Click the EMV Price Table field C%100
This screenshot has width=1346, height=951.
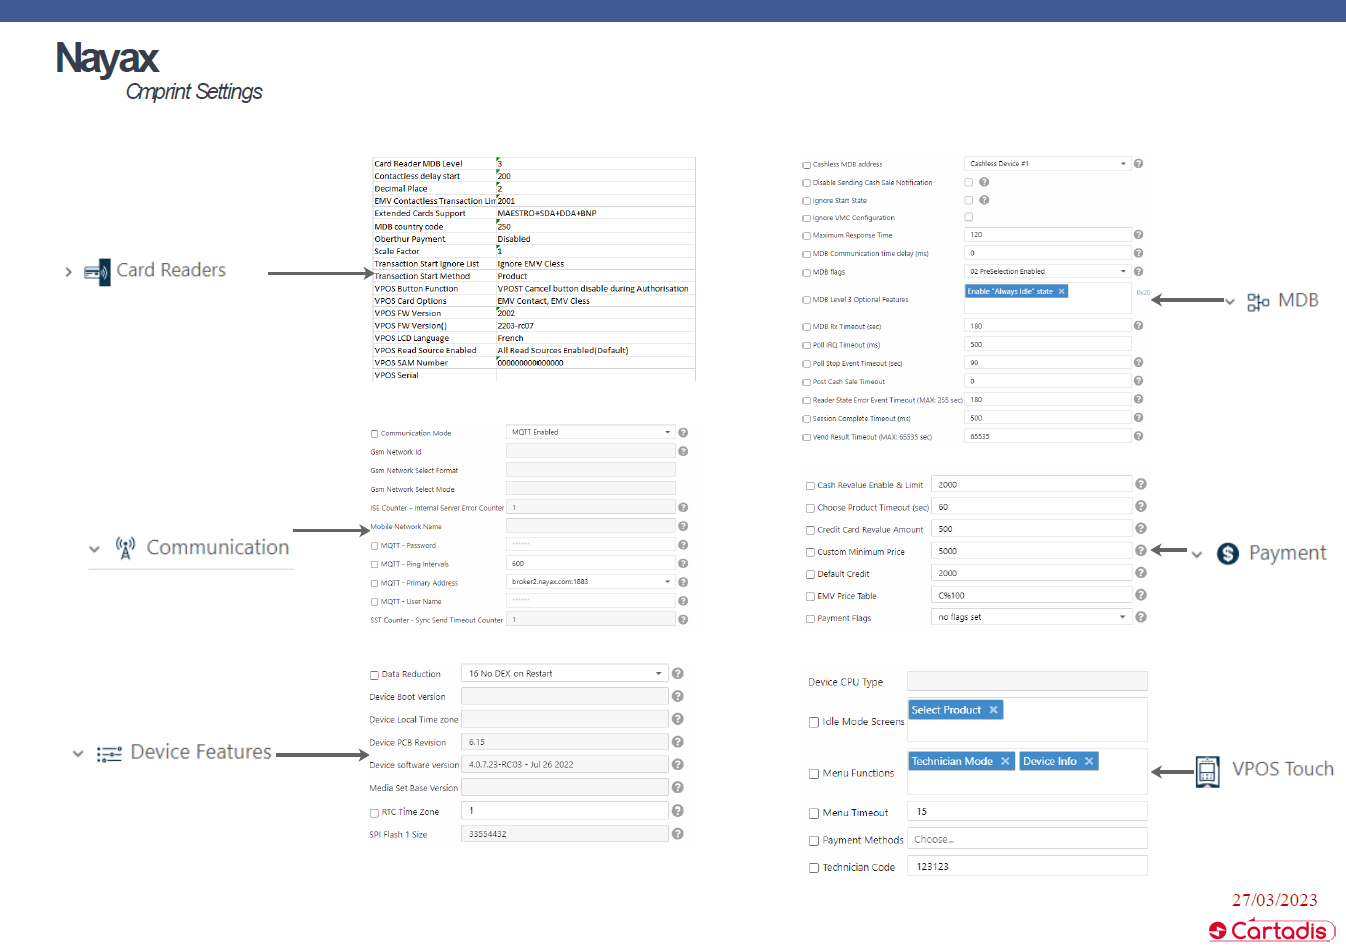pyautogui.click(x=1031, y=595)
